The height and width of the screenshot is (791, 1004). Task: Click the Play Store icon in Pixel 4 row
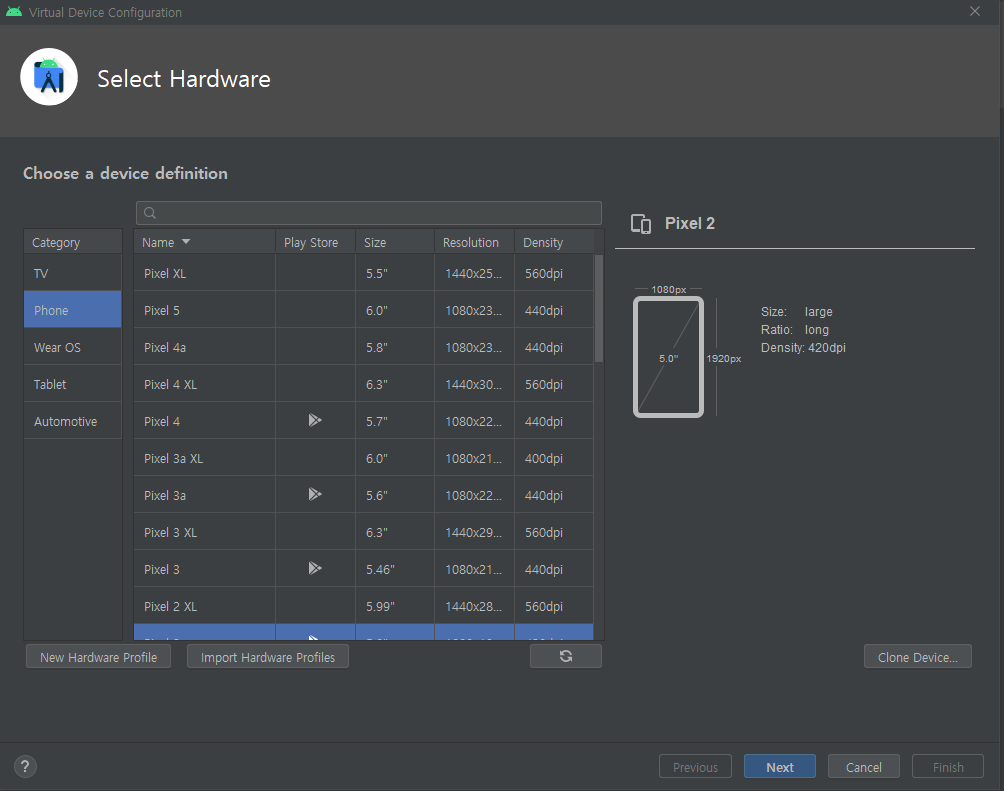pyautogui.click(x=314, y=420)
